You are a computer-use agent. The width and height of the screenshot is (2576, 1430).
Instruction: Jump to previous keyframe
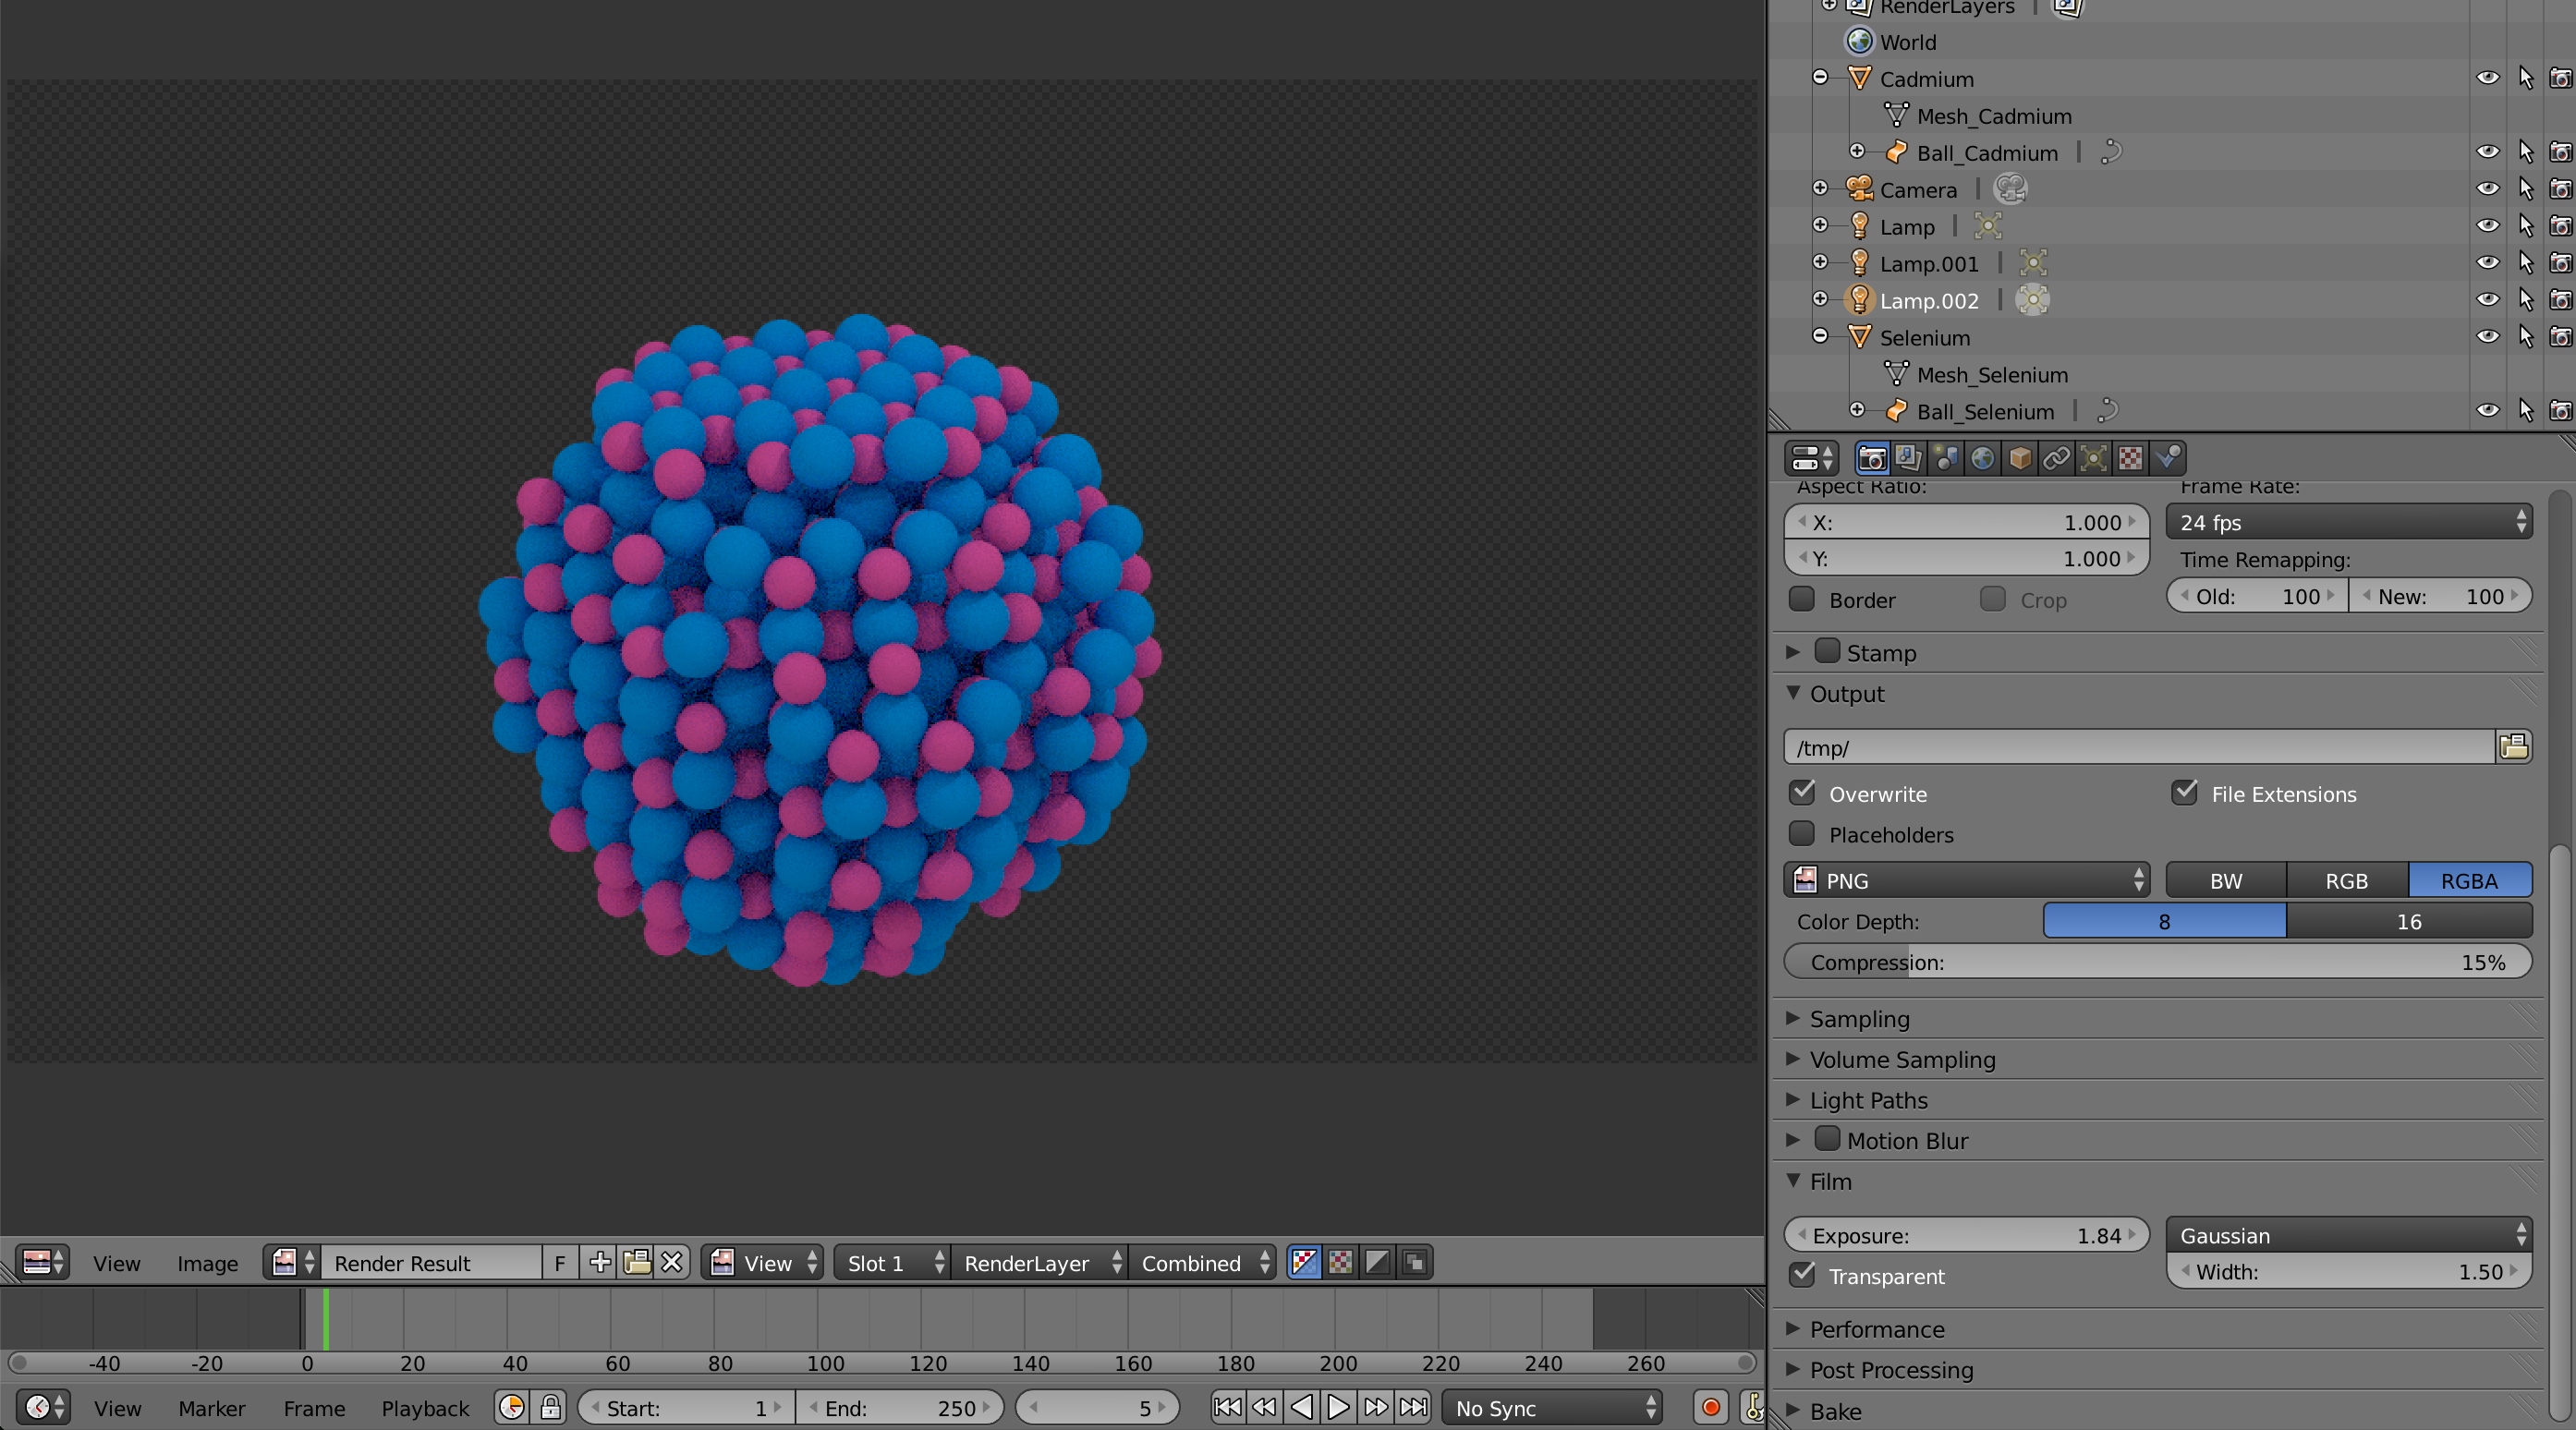tap(1265, 1407)
